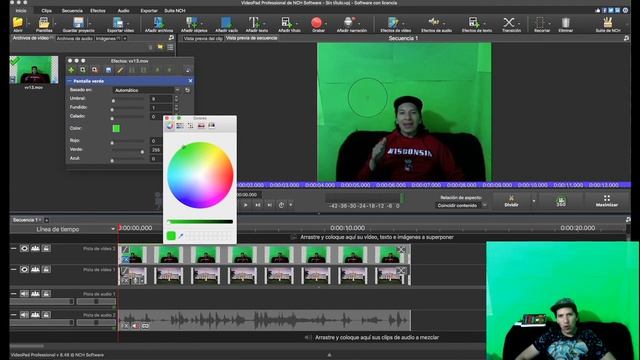Remove the Pantalla verde effect with its X button
Viewport: 640px width, 360px height.
[190, 81]
